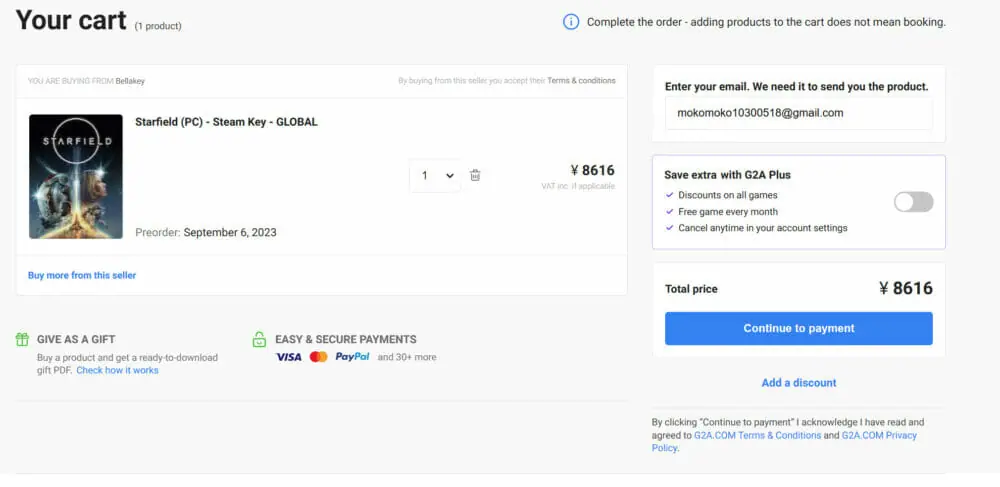1000x487 pixels.
Task: Toggle the G2A Plus switch on
Action: tap(913, 202)
